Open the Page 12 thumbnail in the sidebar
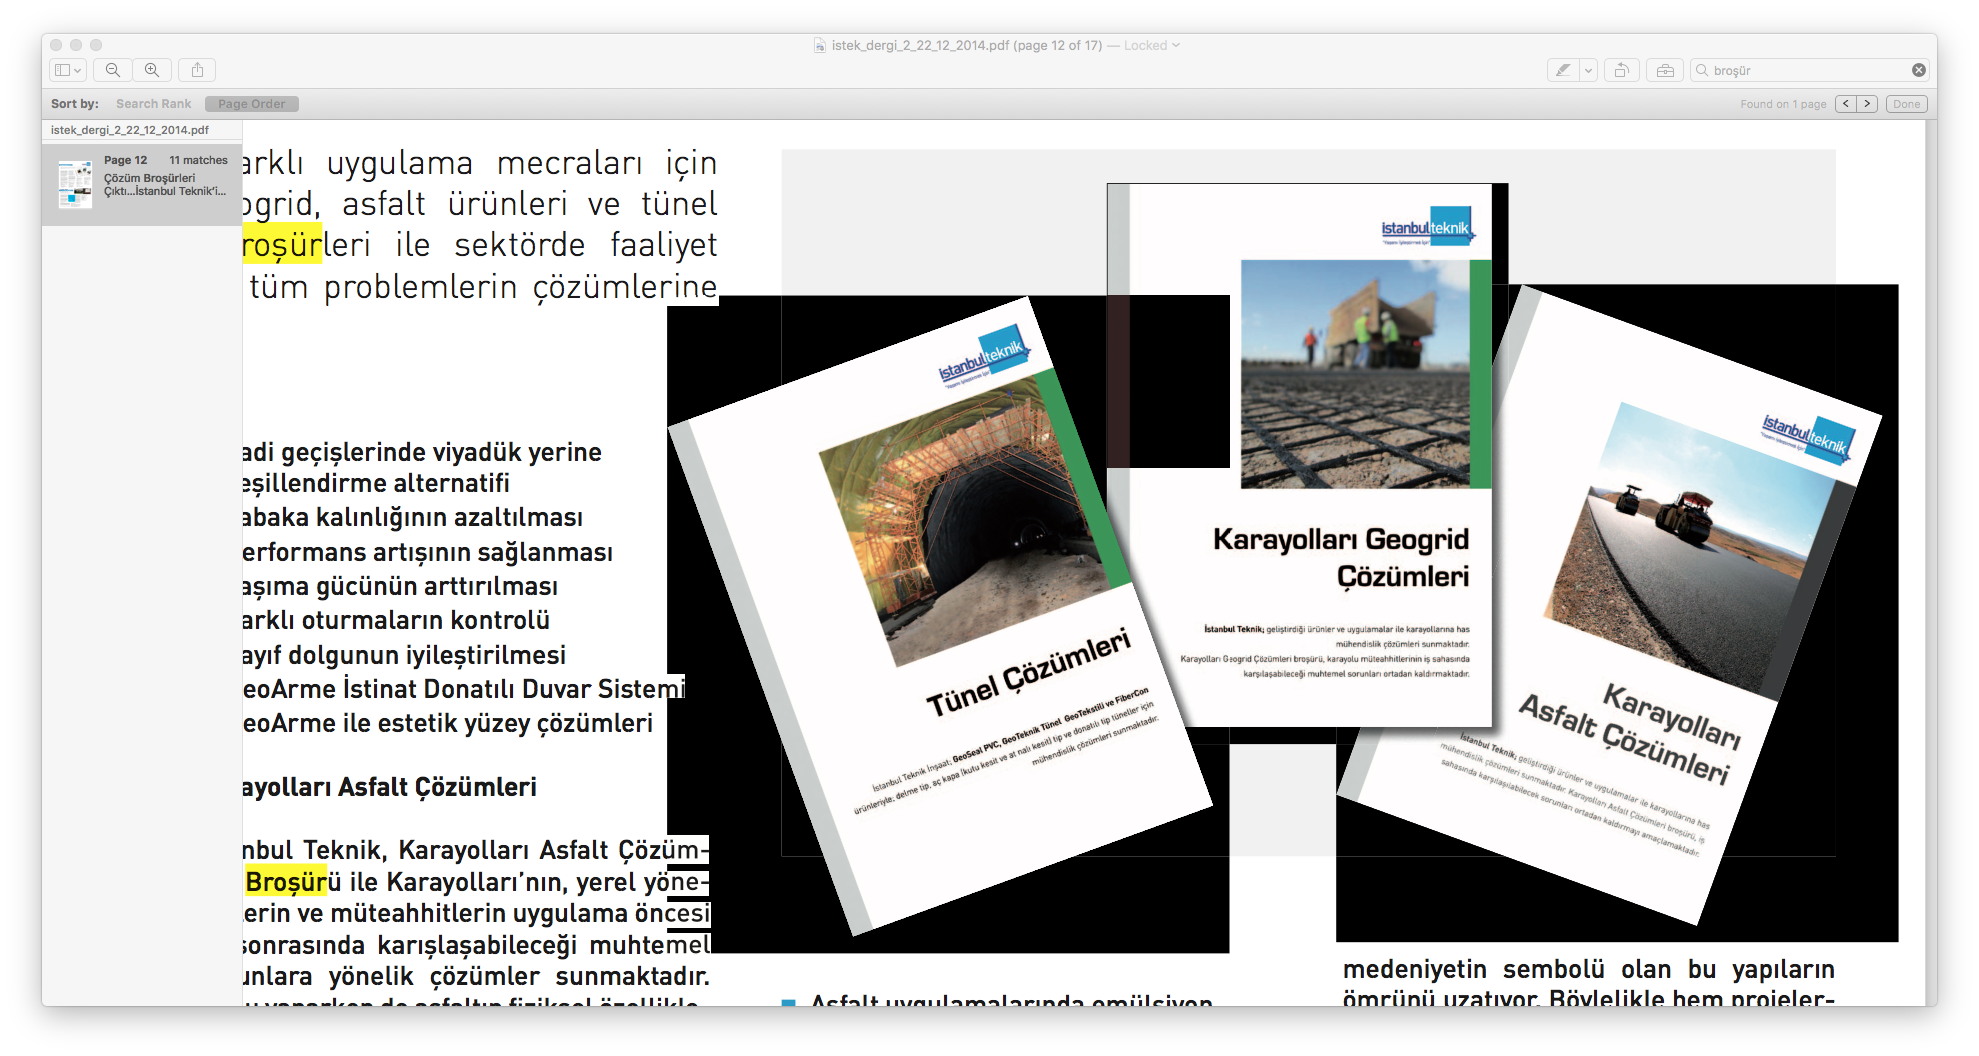The image size is (1979, 1056). click(x=75, y=184)
